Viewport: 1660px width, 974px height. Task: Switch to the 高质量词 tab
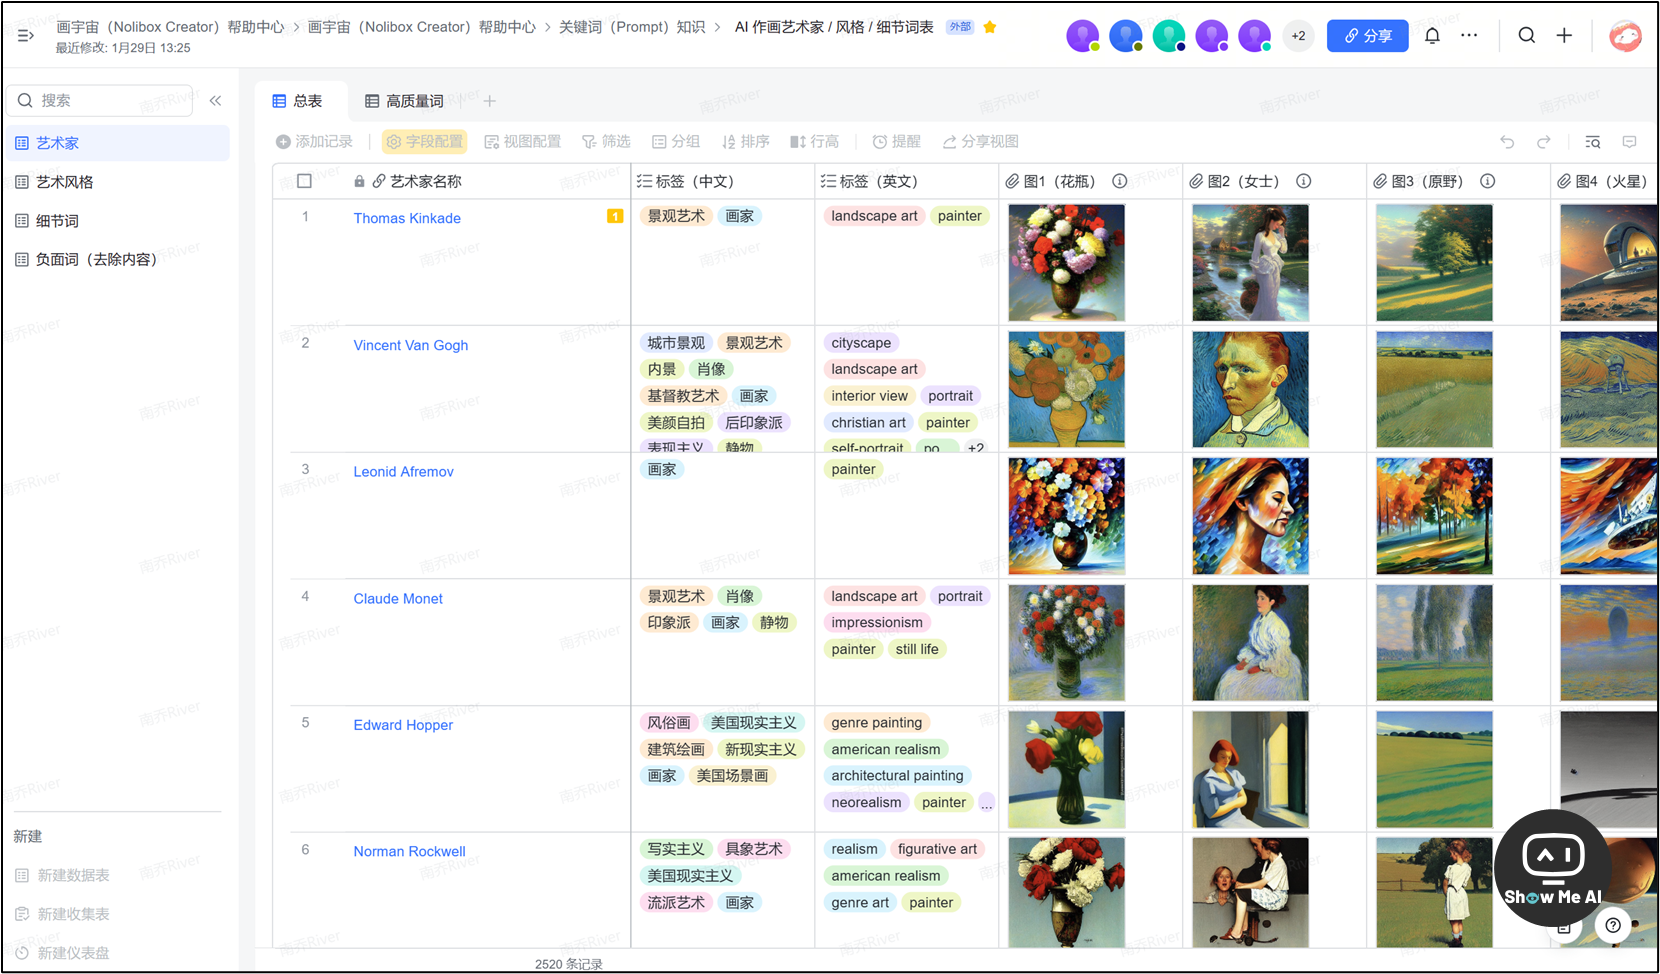click(404, 101)
